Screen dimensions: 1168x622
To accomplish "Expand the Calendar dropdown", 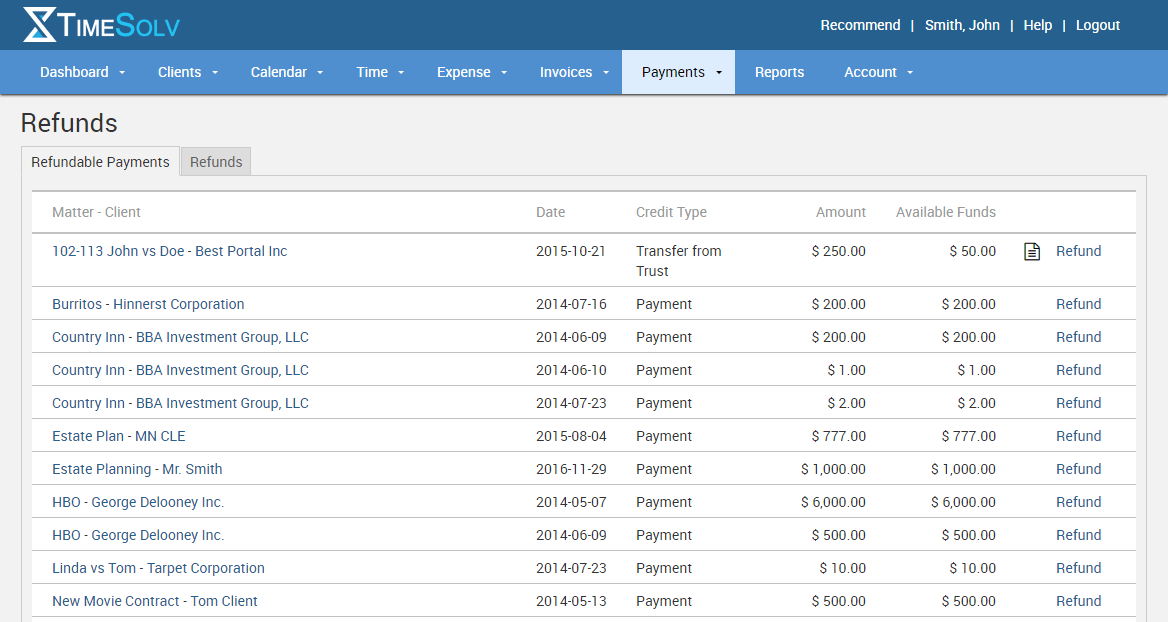I will [x=286, y=72].
